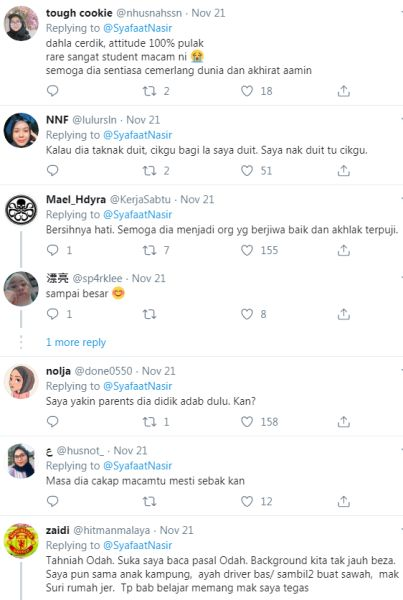Reply to NNF's comment via bubble icon
Image resolution: width=403 pixels, height=600 pixels.
coord(52,170)
